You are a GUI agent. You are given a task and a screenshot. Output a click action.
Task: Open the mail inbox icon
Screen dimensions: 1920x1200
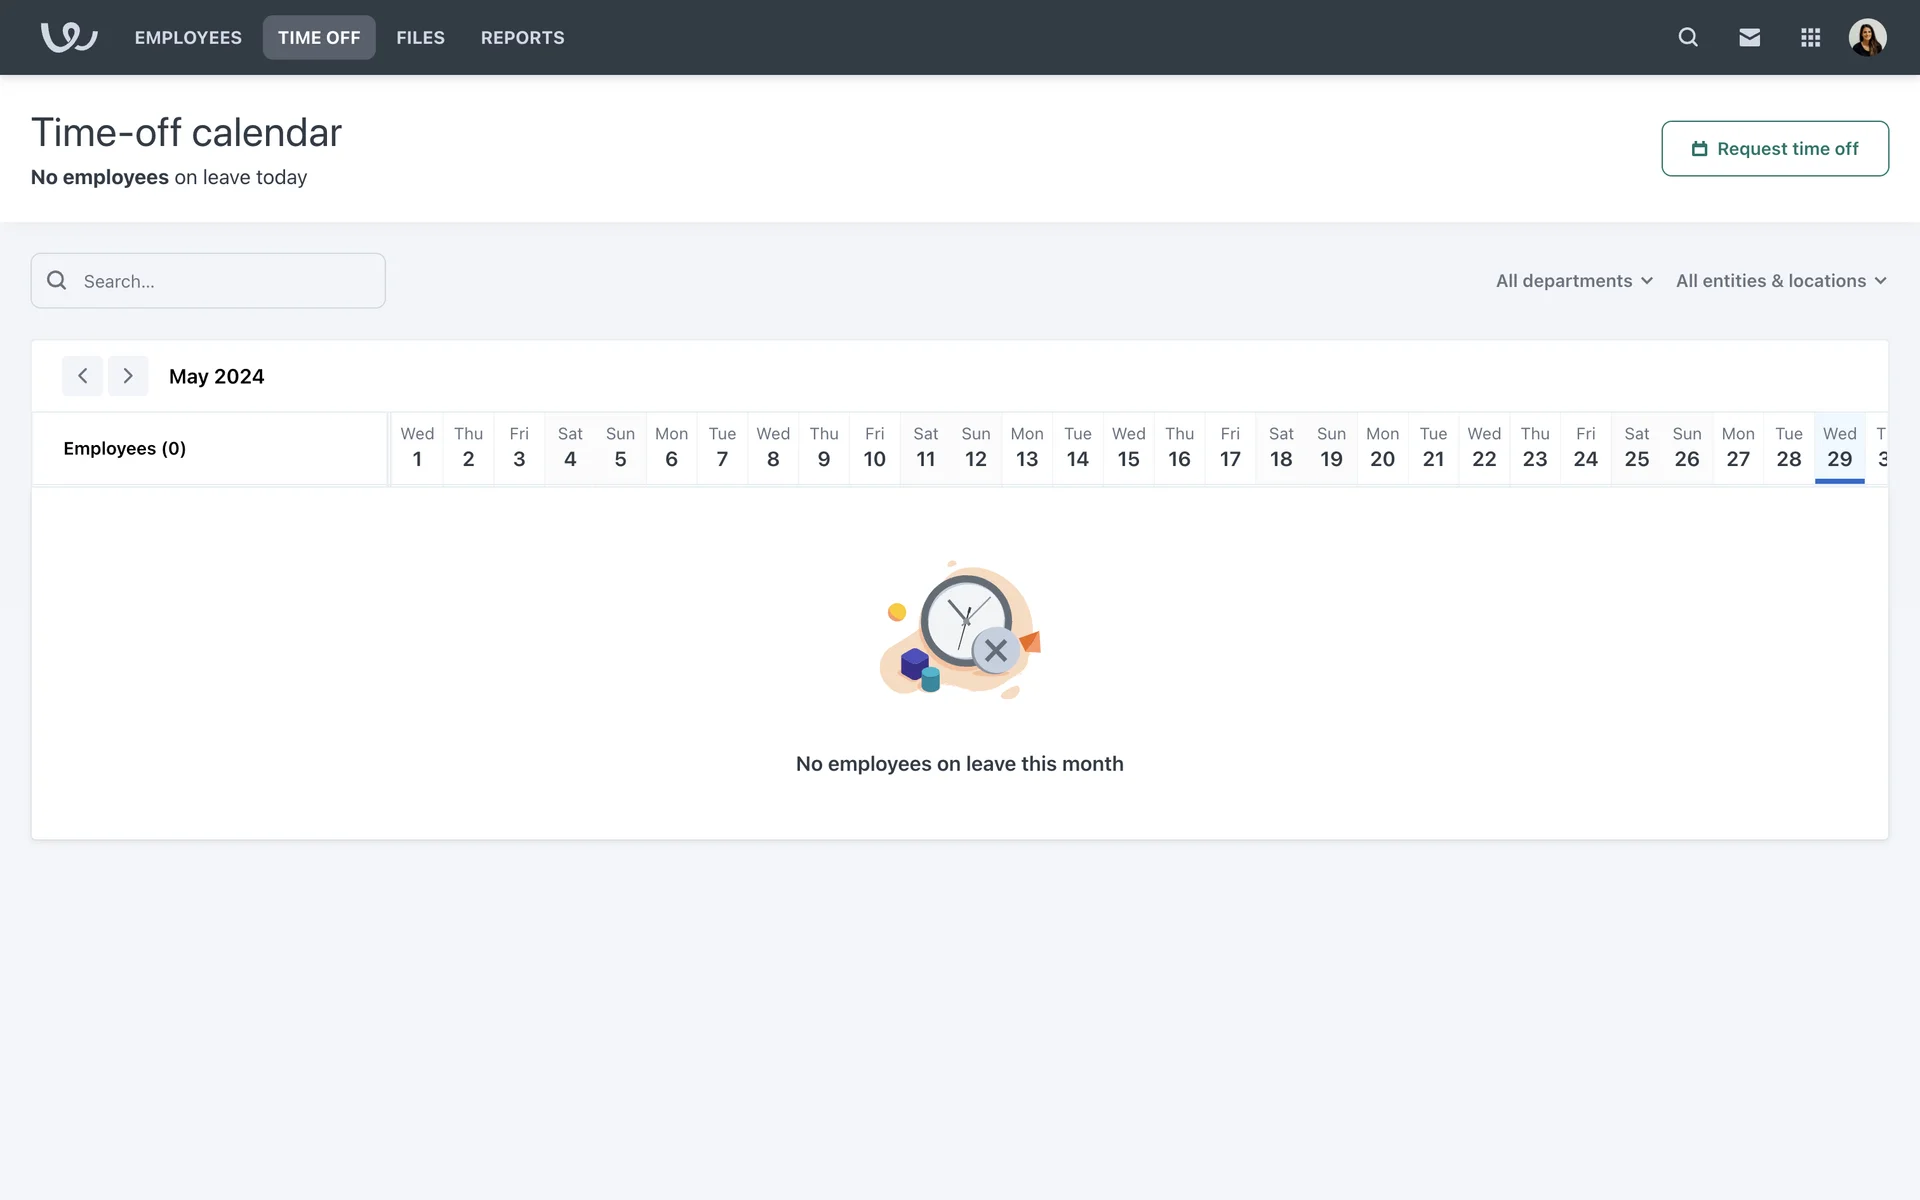tap(1749, 37)
